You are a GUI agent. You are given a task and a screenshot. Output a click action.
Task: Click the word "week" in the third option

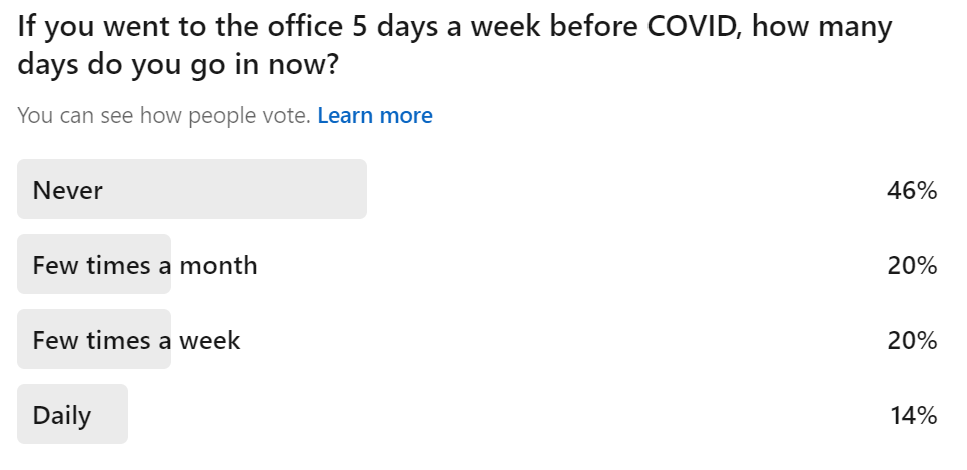[210, 340]
